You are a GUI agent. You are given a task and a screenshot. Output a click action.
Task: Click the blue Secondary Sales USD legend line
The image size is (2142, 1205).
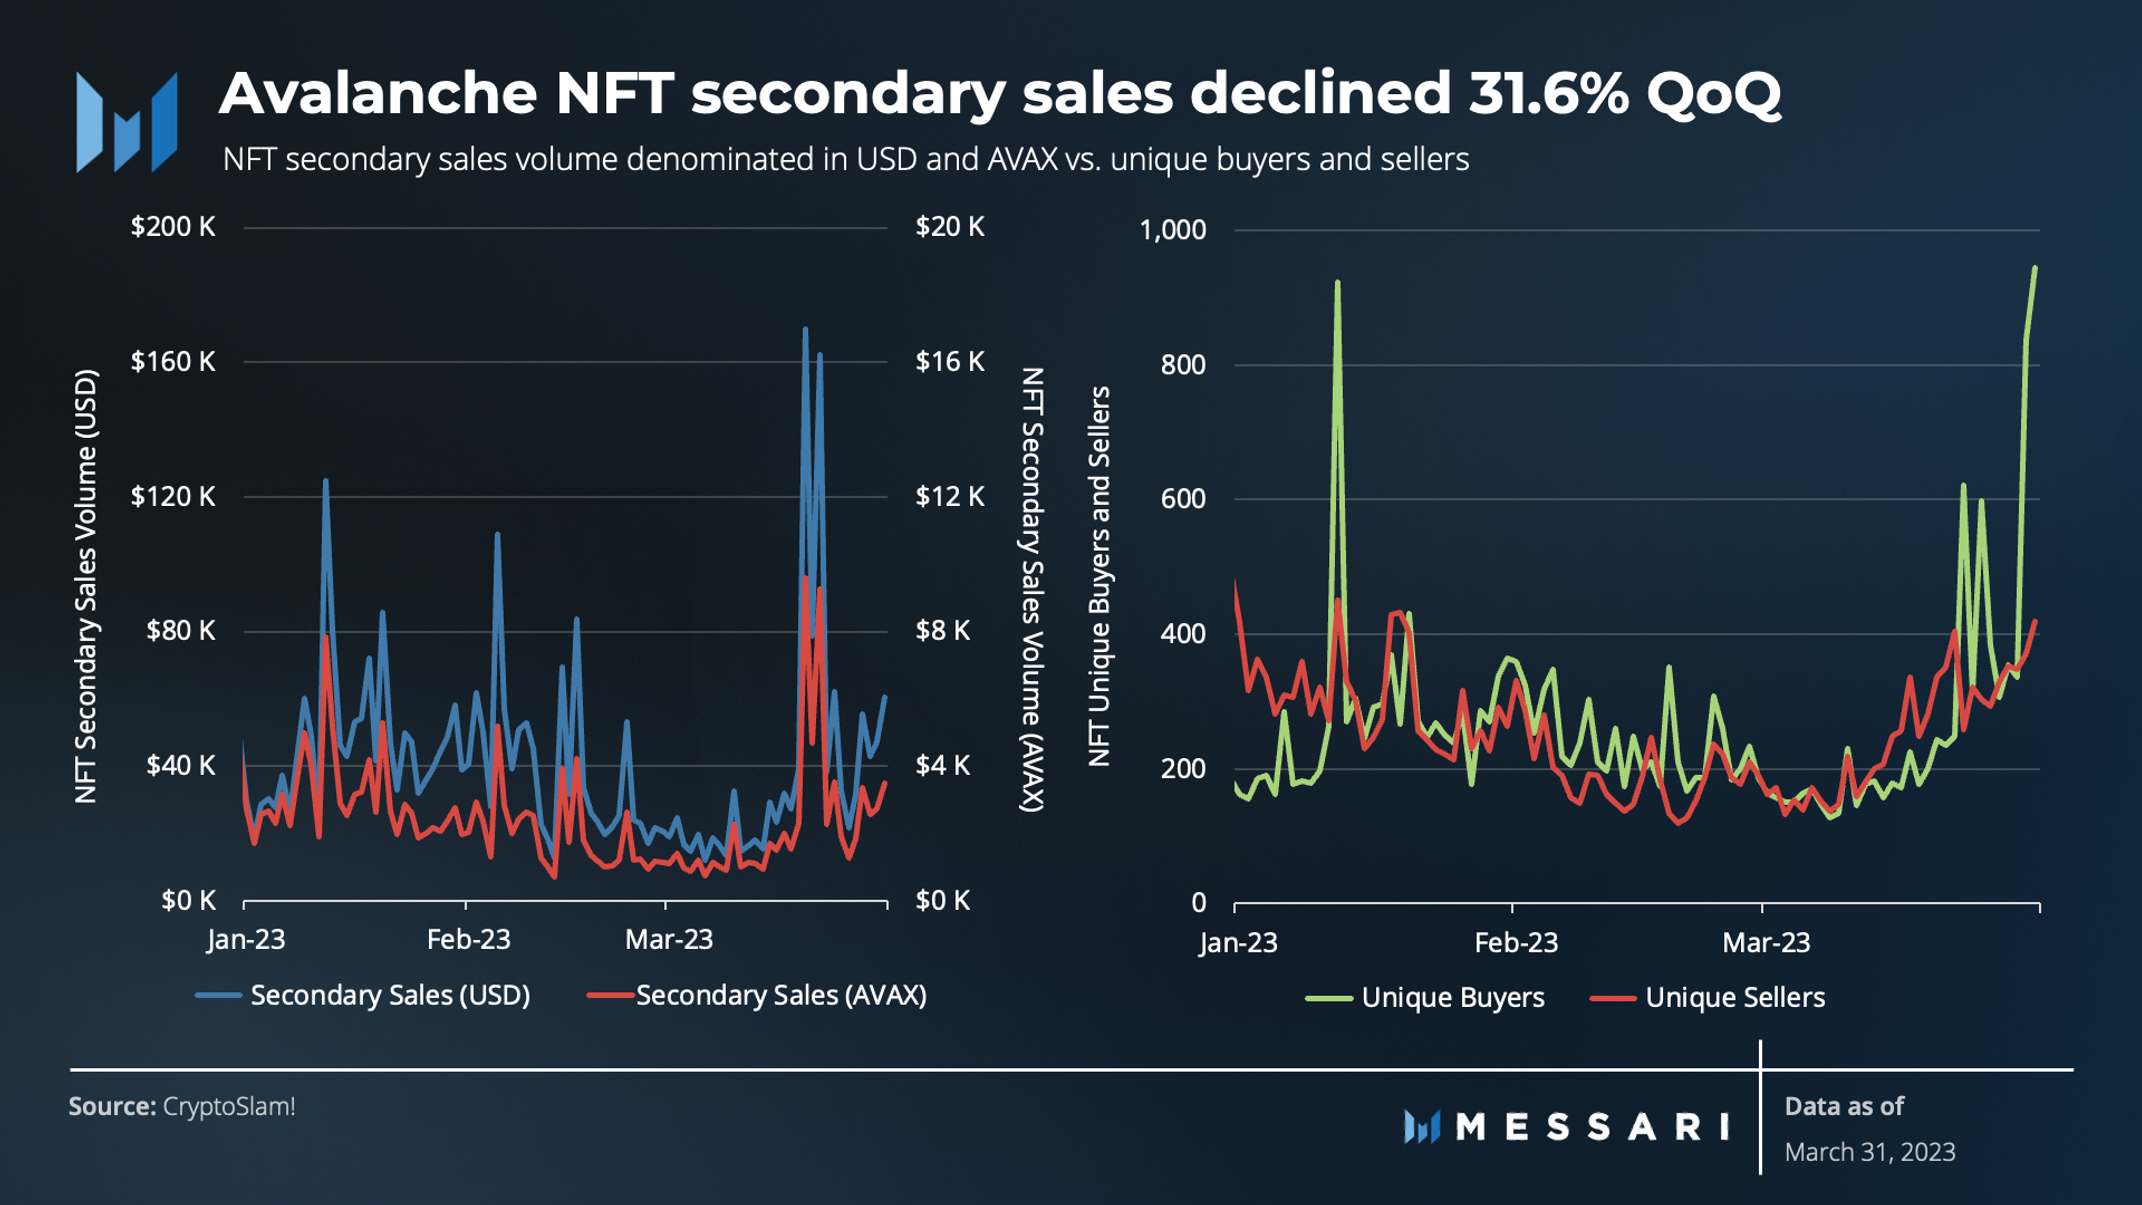tap(218, 996)
